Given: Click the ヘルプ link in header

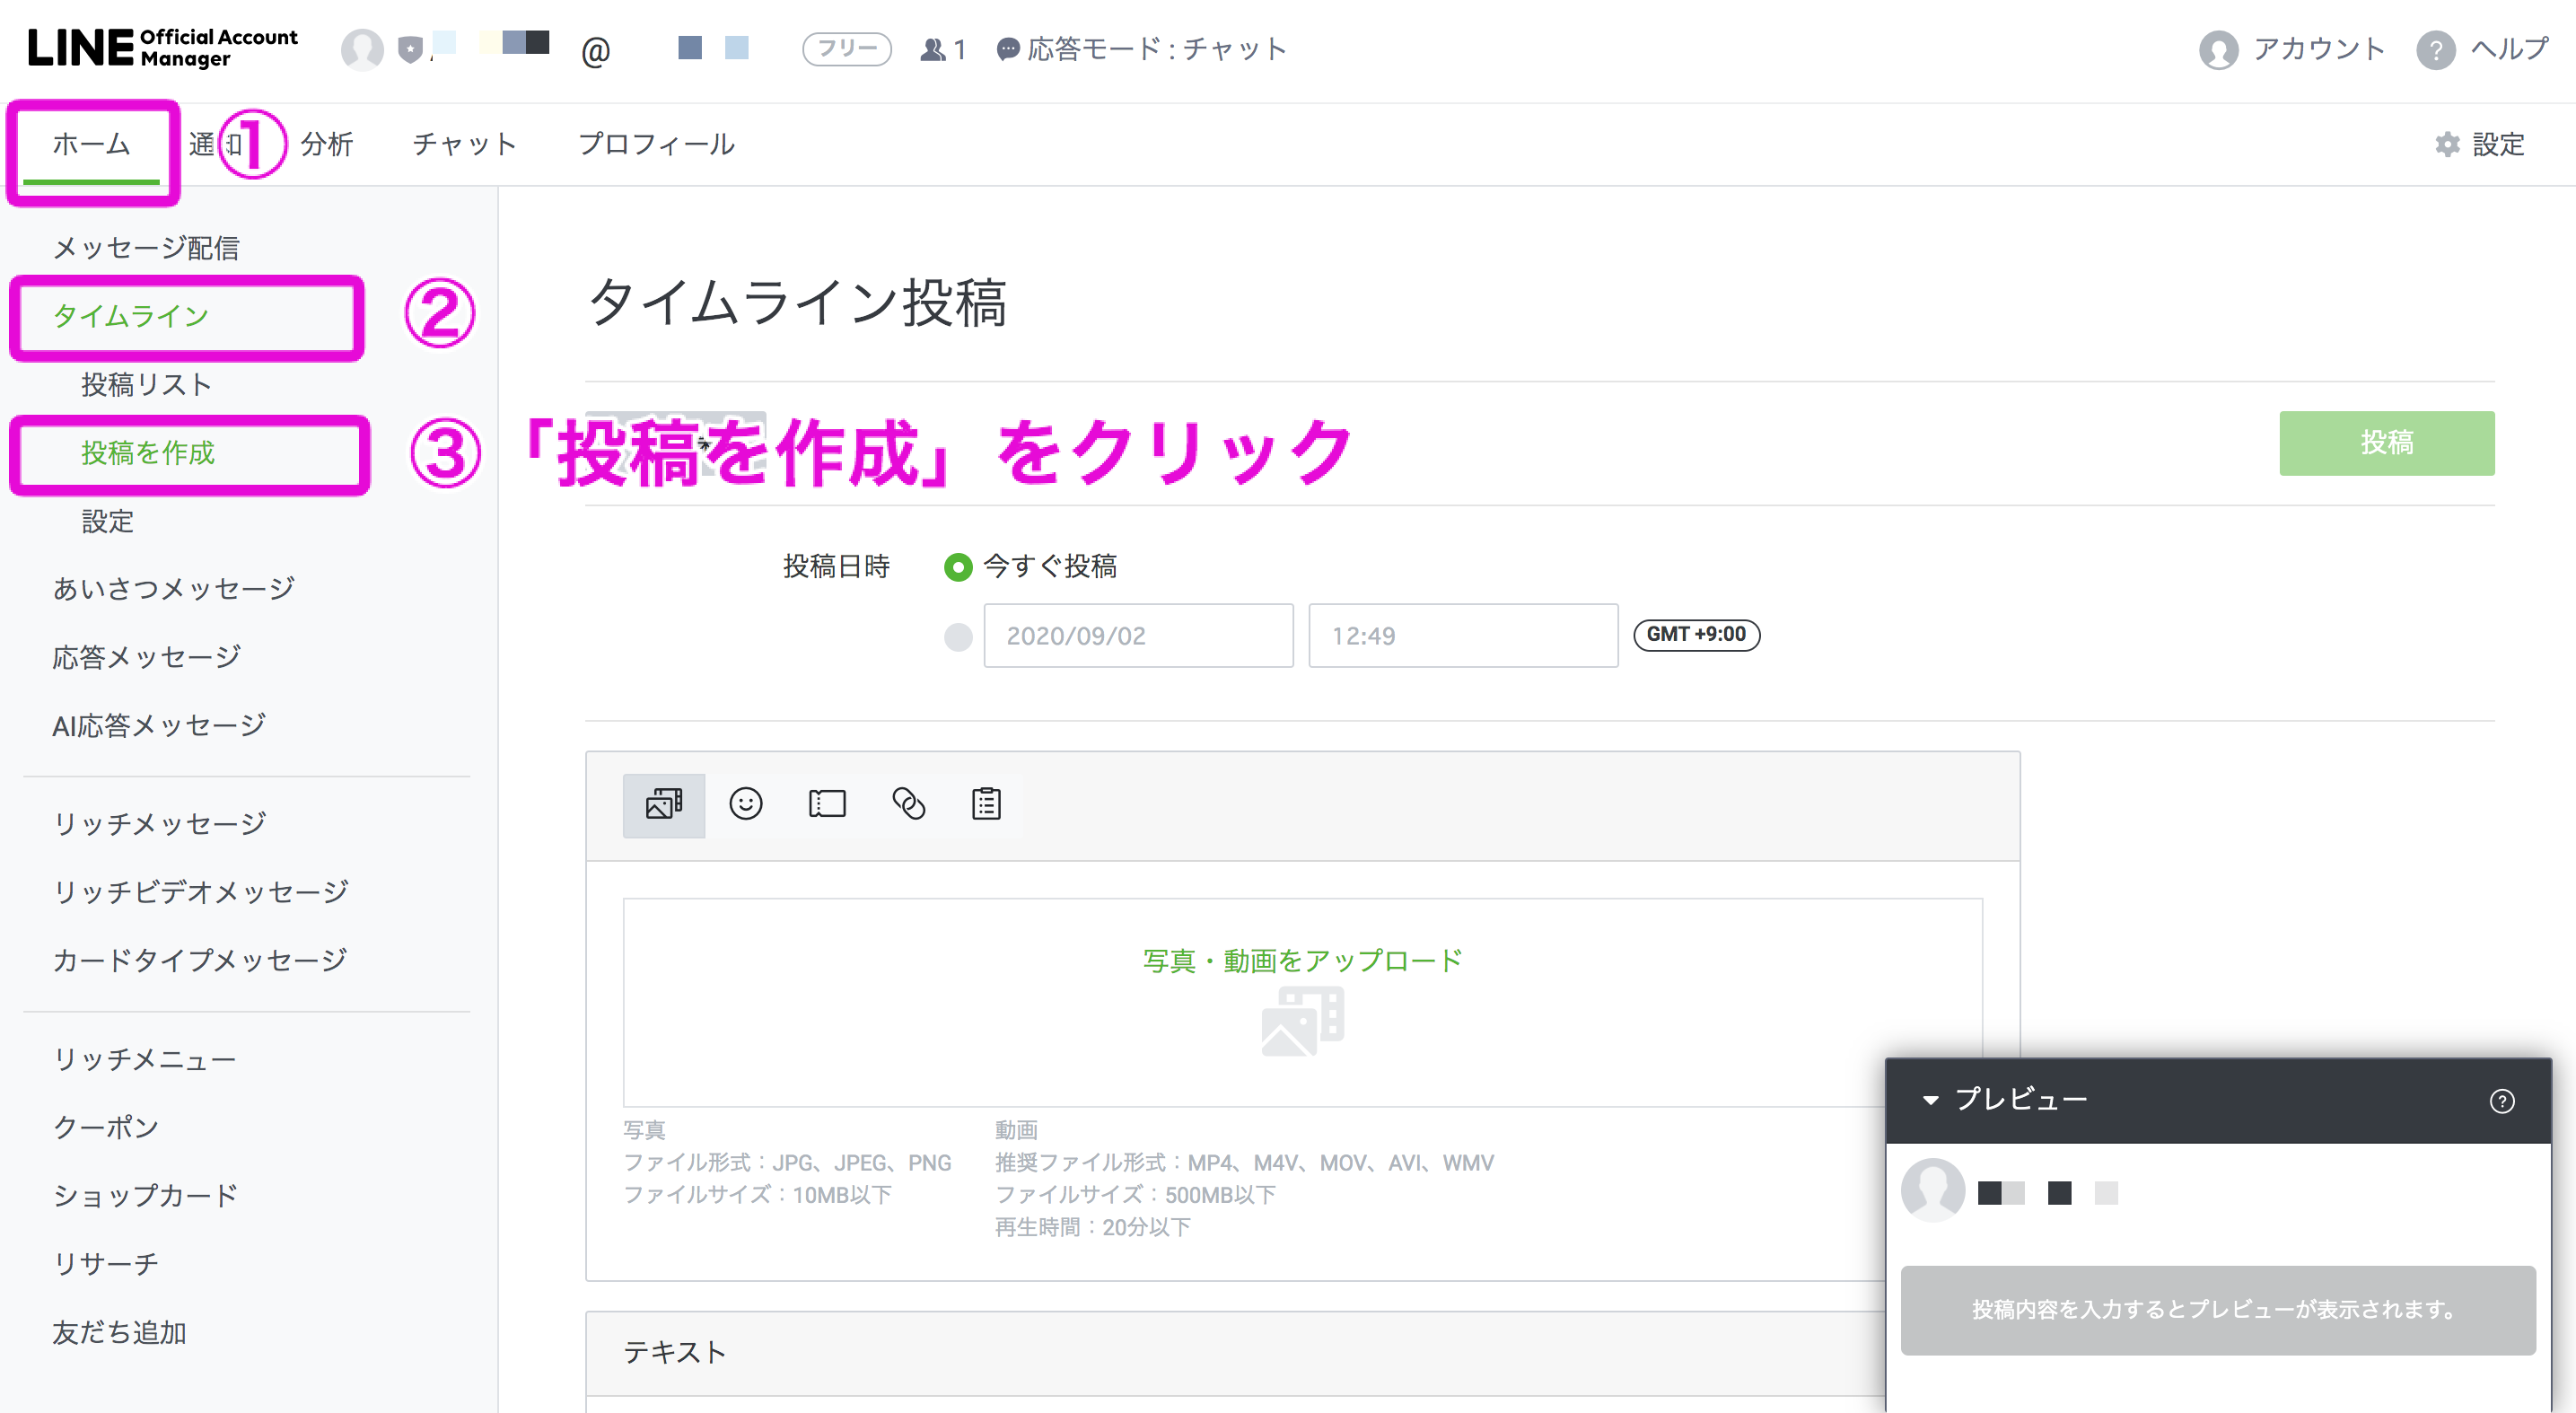Looking at the screenshot, I should (x=2509, y=49).
